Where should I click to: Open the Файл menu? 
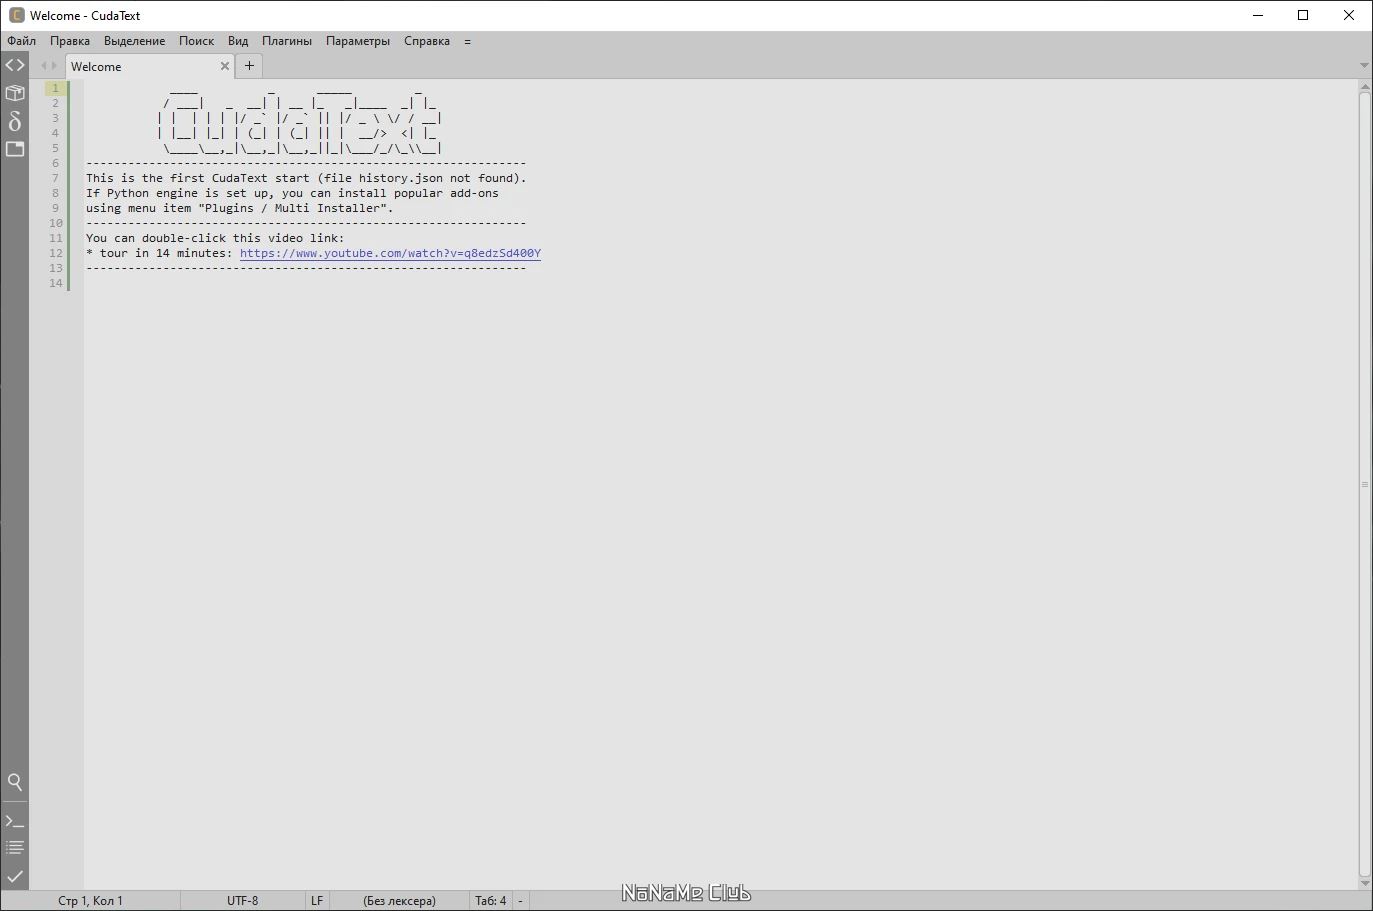tap(22, 41)
